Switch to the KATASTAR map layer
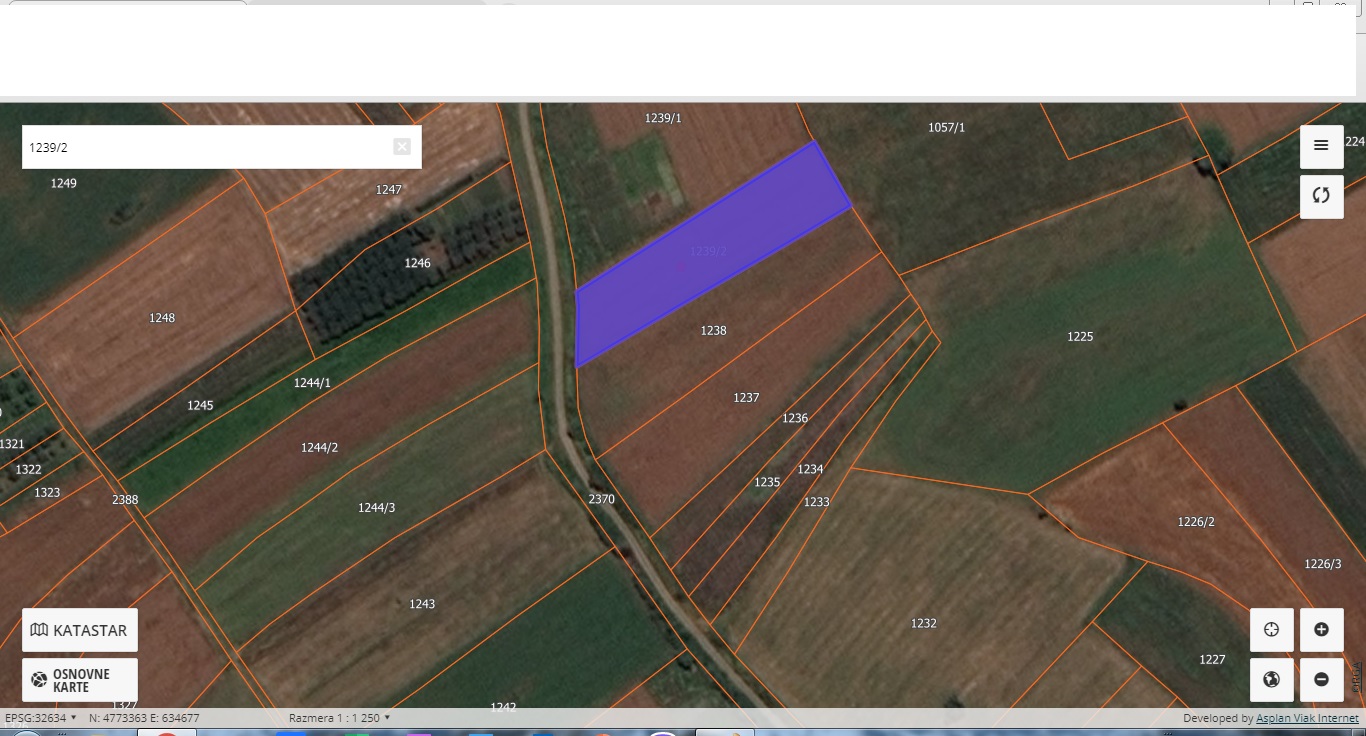Viewport: 1366px width, 736px height. click(x=80, y=630)
